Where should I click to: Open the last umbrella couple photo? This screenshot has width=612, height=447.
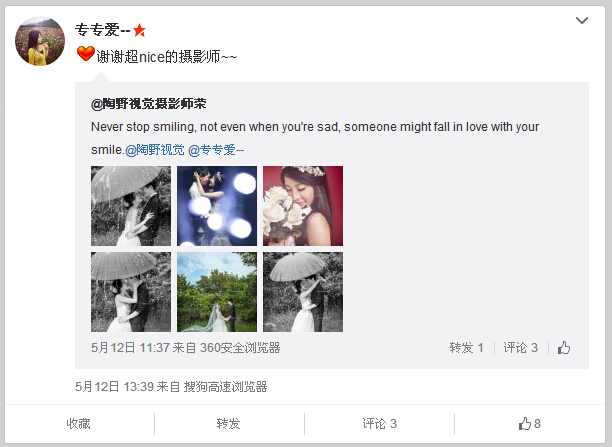click(x=303, y=292)
